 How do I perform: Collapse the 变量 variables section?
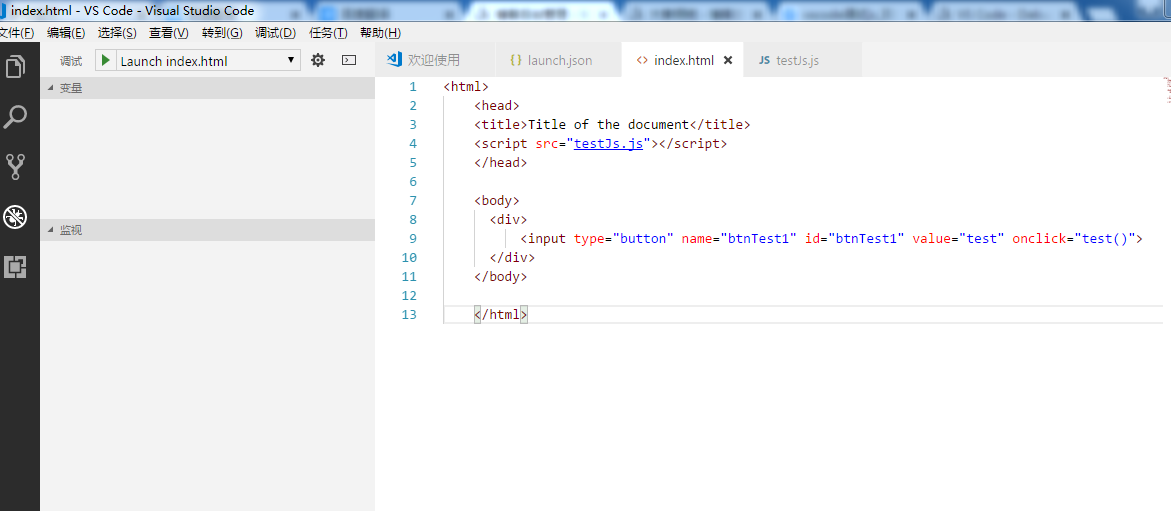pos(208,88)
